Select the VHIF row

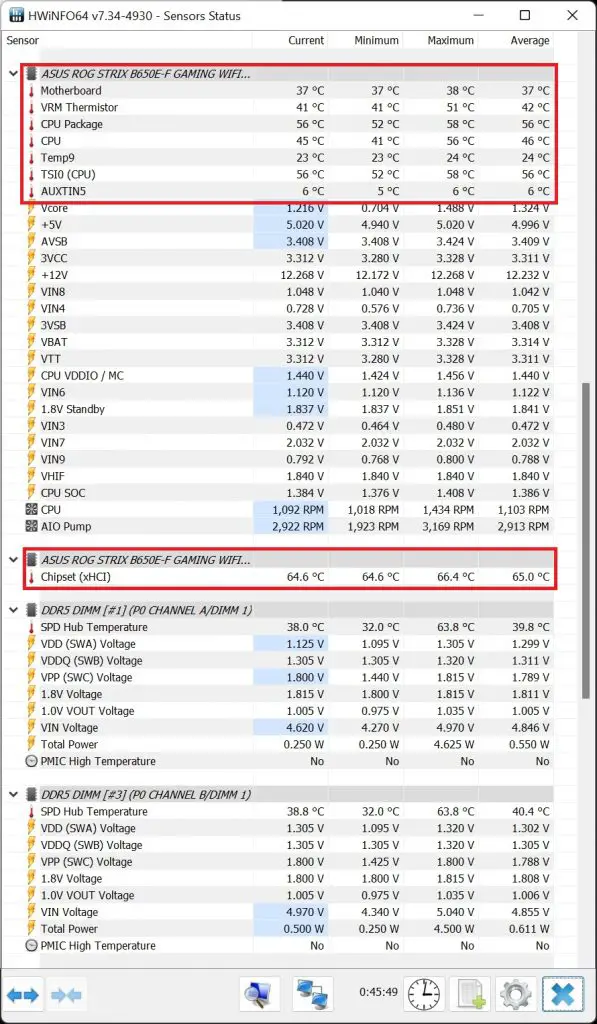289,476
